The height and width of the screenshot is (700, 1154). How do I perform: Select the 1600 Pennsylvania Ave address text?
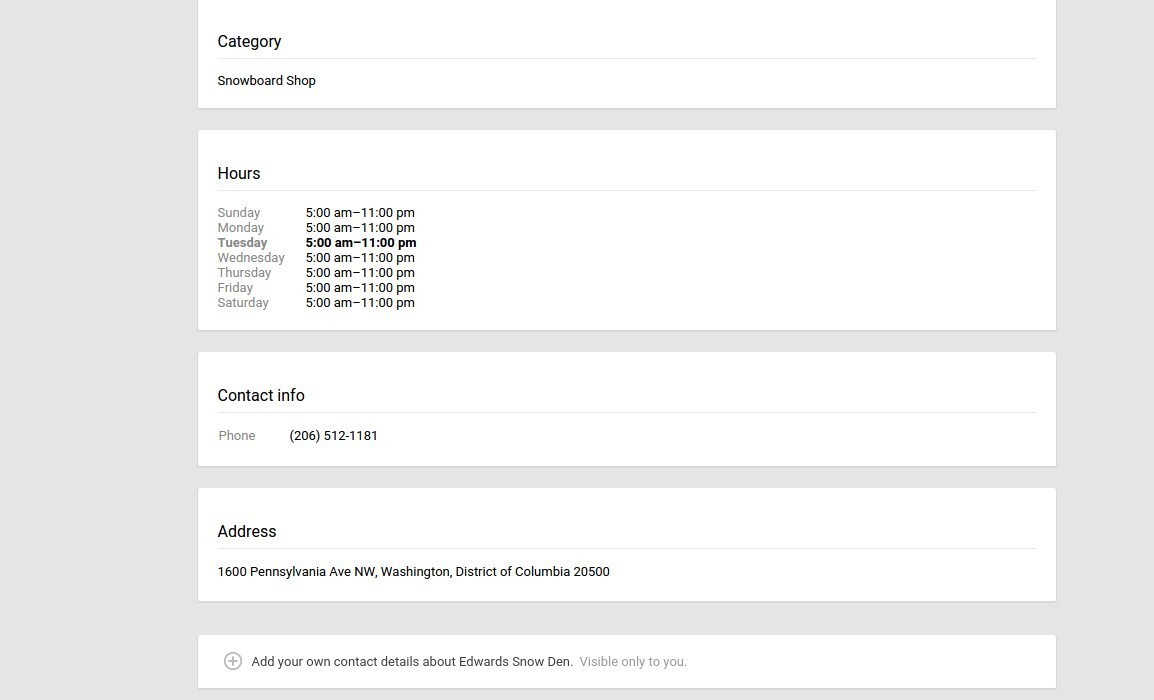(413, 571)
